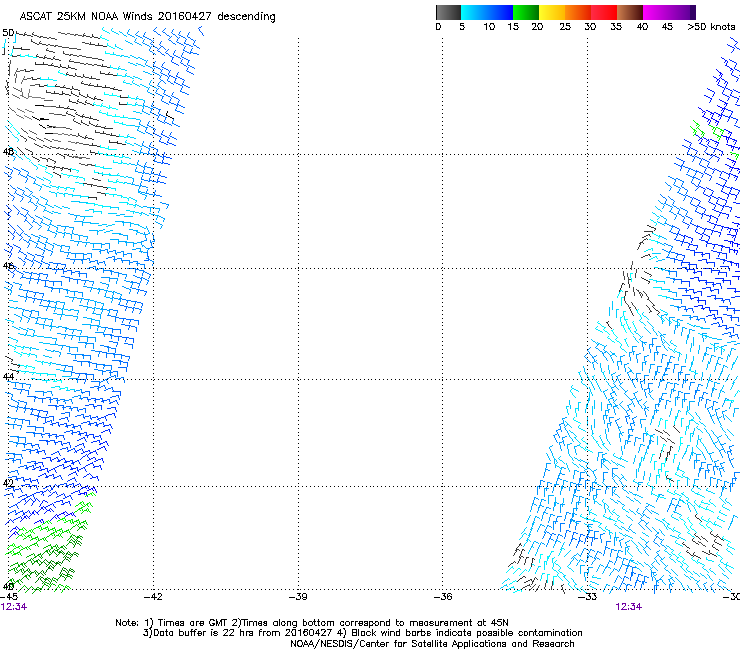The height and width of the screenshot is (650, 740).
Task: Click the latitude label '50'
Action: pyautogui.click(x=8, y=33)
